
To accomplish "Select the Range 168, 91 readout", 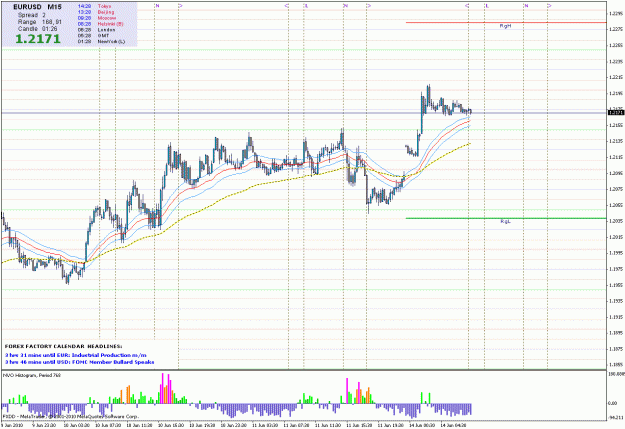I will click(39, 22).
